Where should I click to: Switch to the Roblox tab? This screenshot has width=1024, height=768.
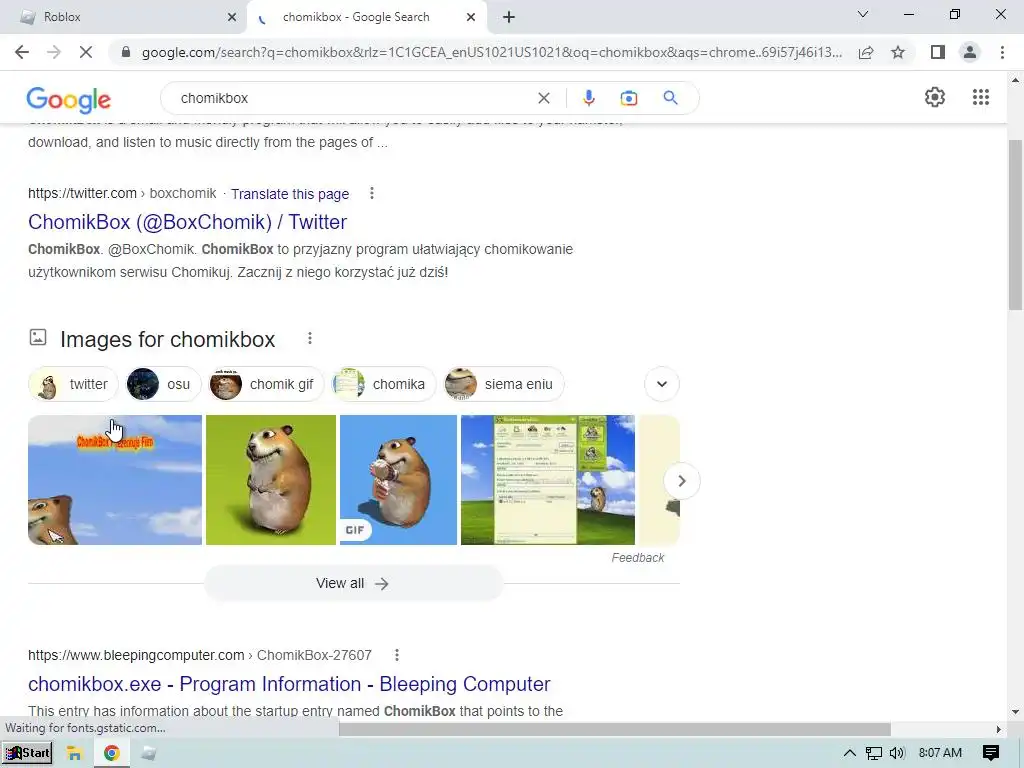coord(123,17)
